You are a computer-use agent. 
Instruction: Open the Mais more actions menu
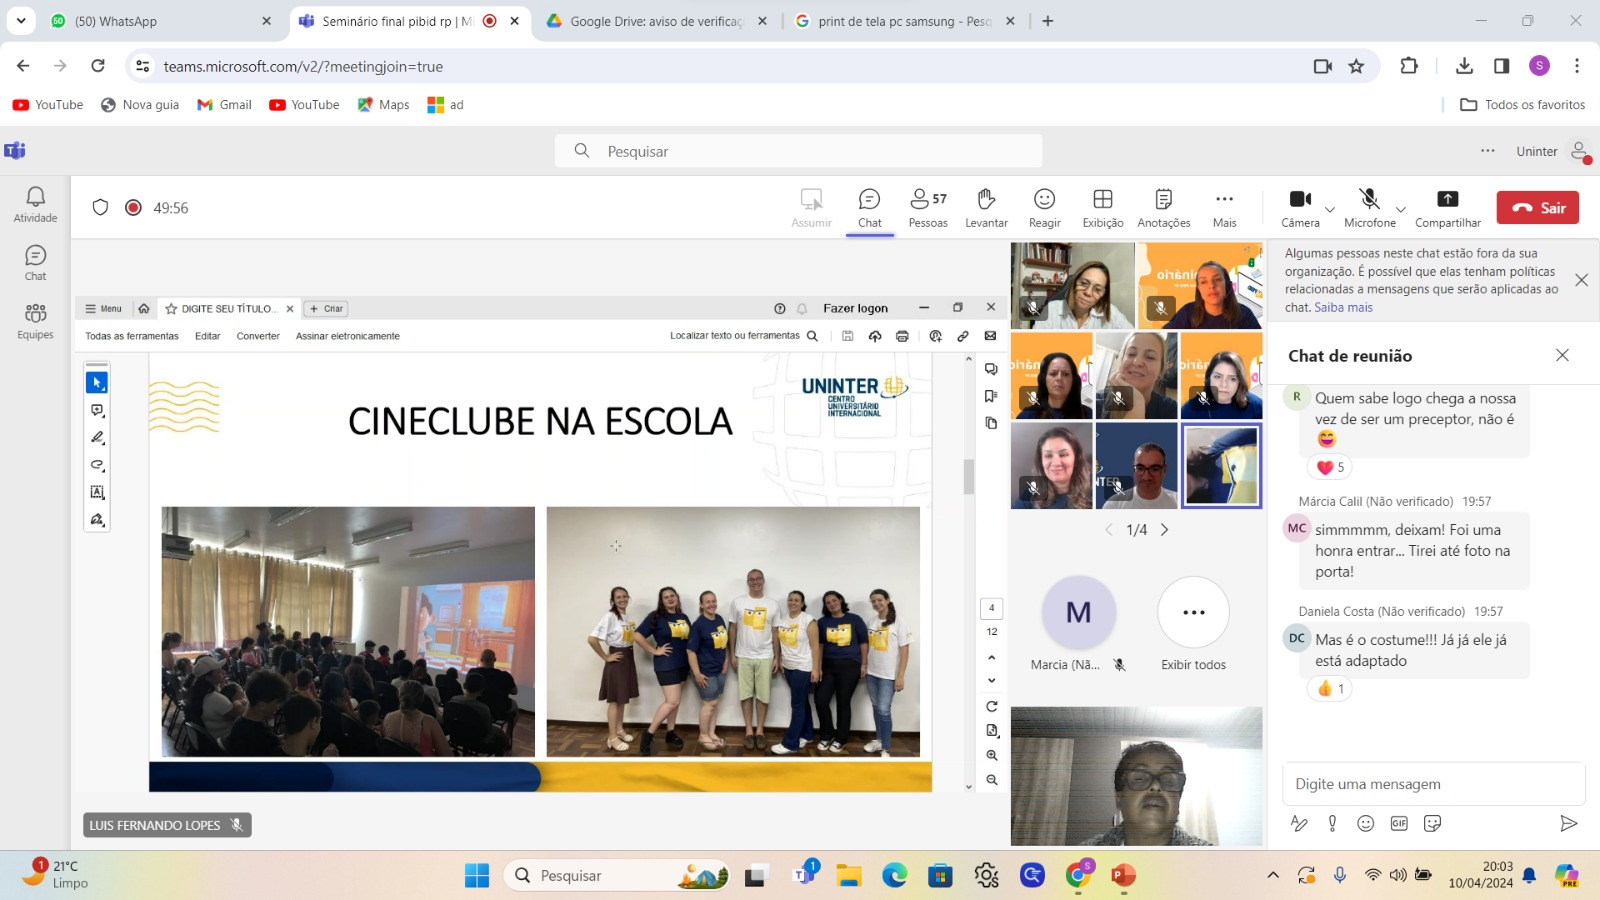click(x=1224, y=208)
